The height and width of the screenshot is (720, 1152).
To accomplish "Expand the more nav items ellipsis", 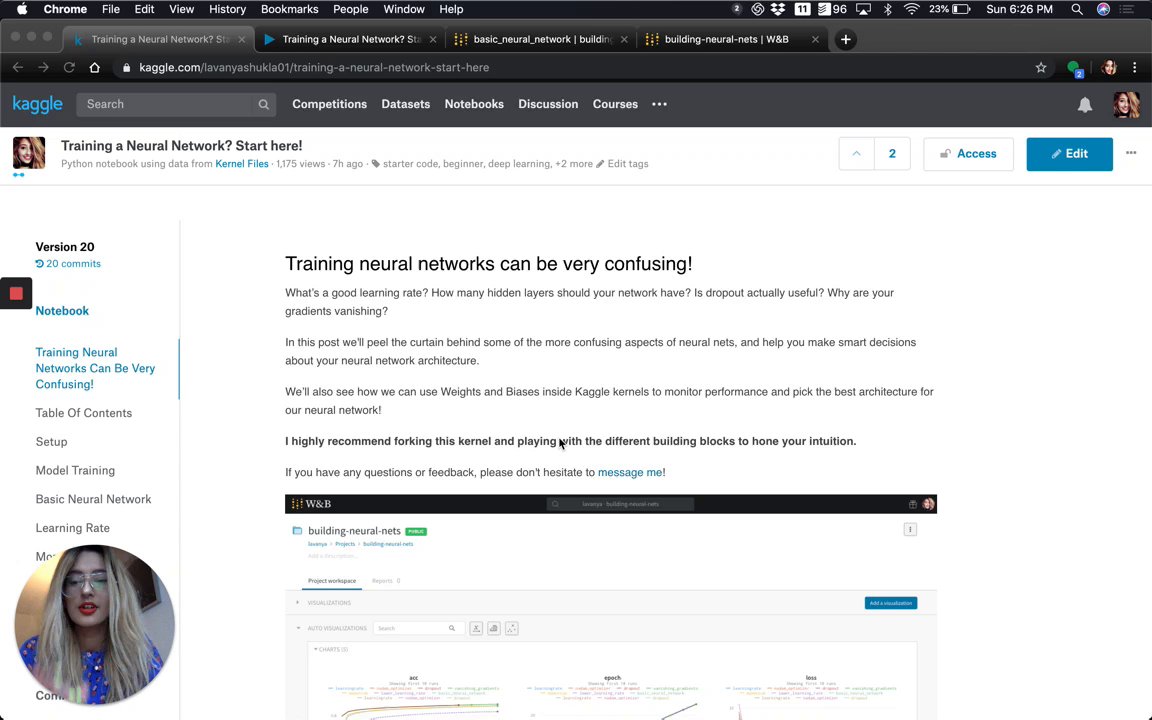I will coord(660,104).
